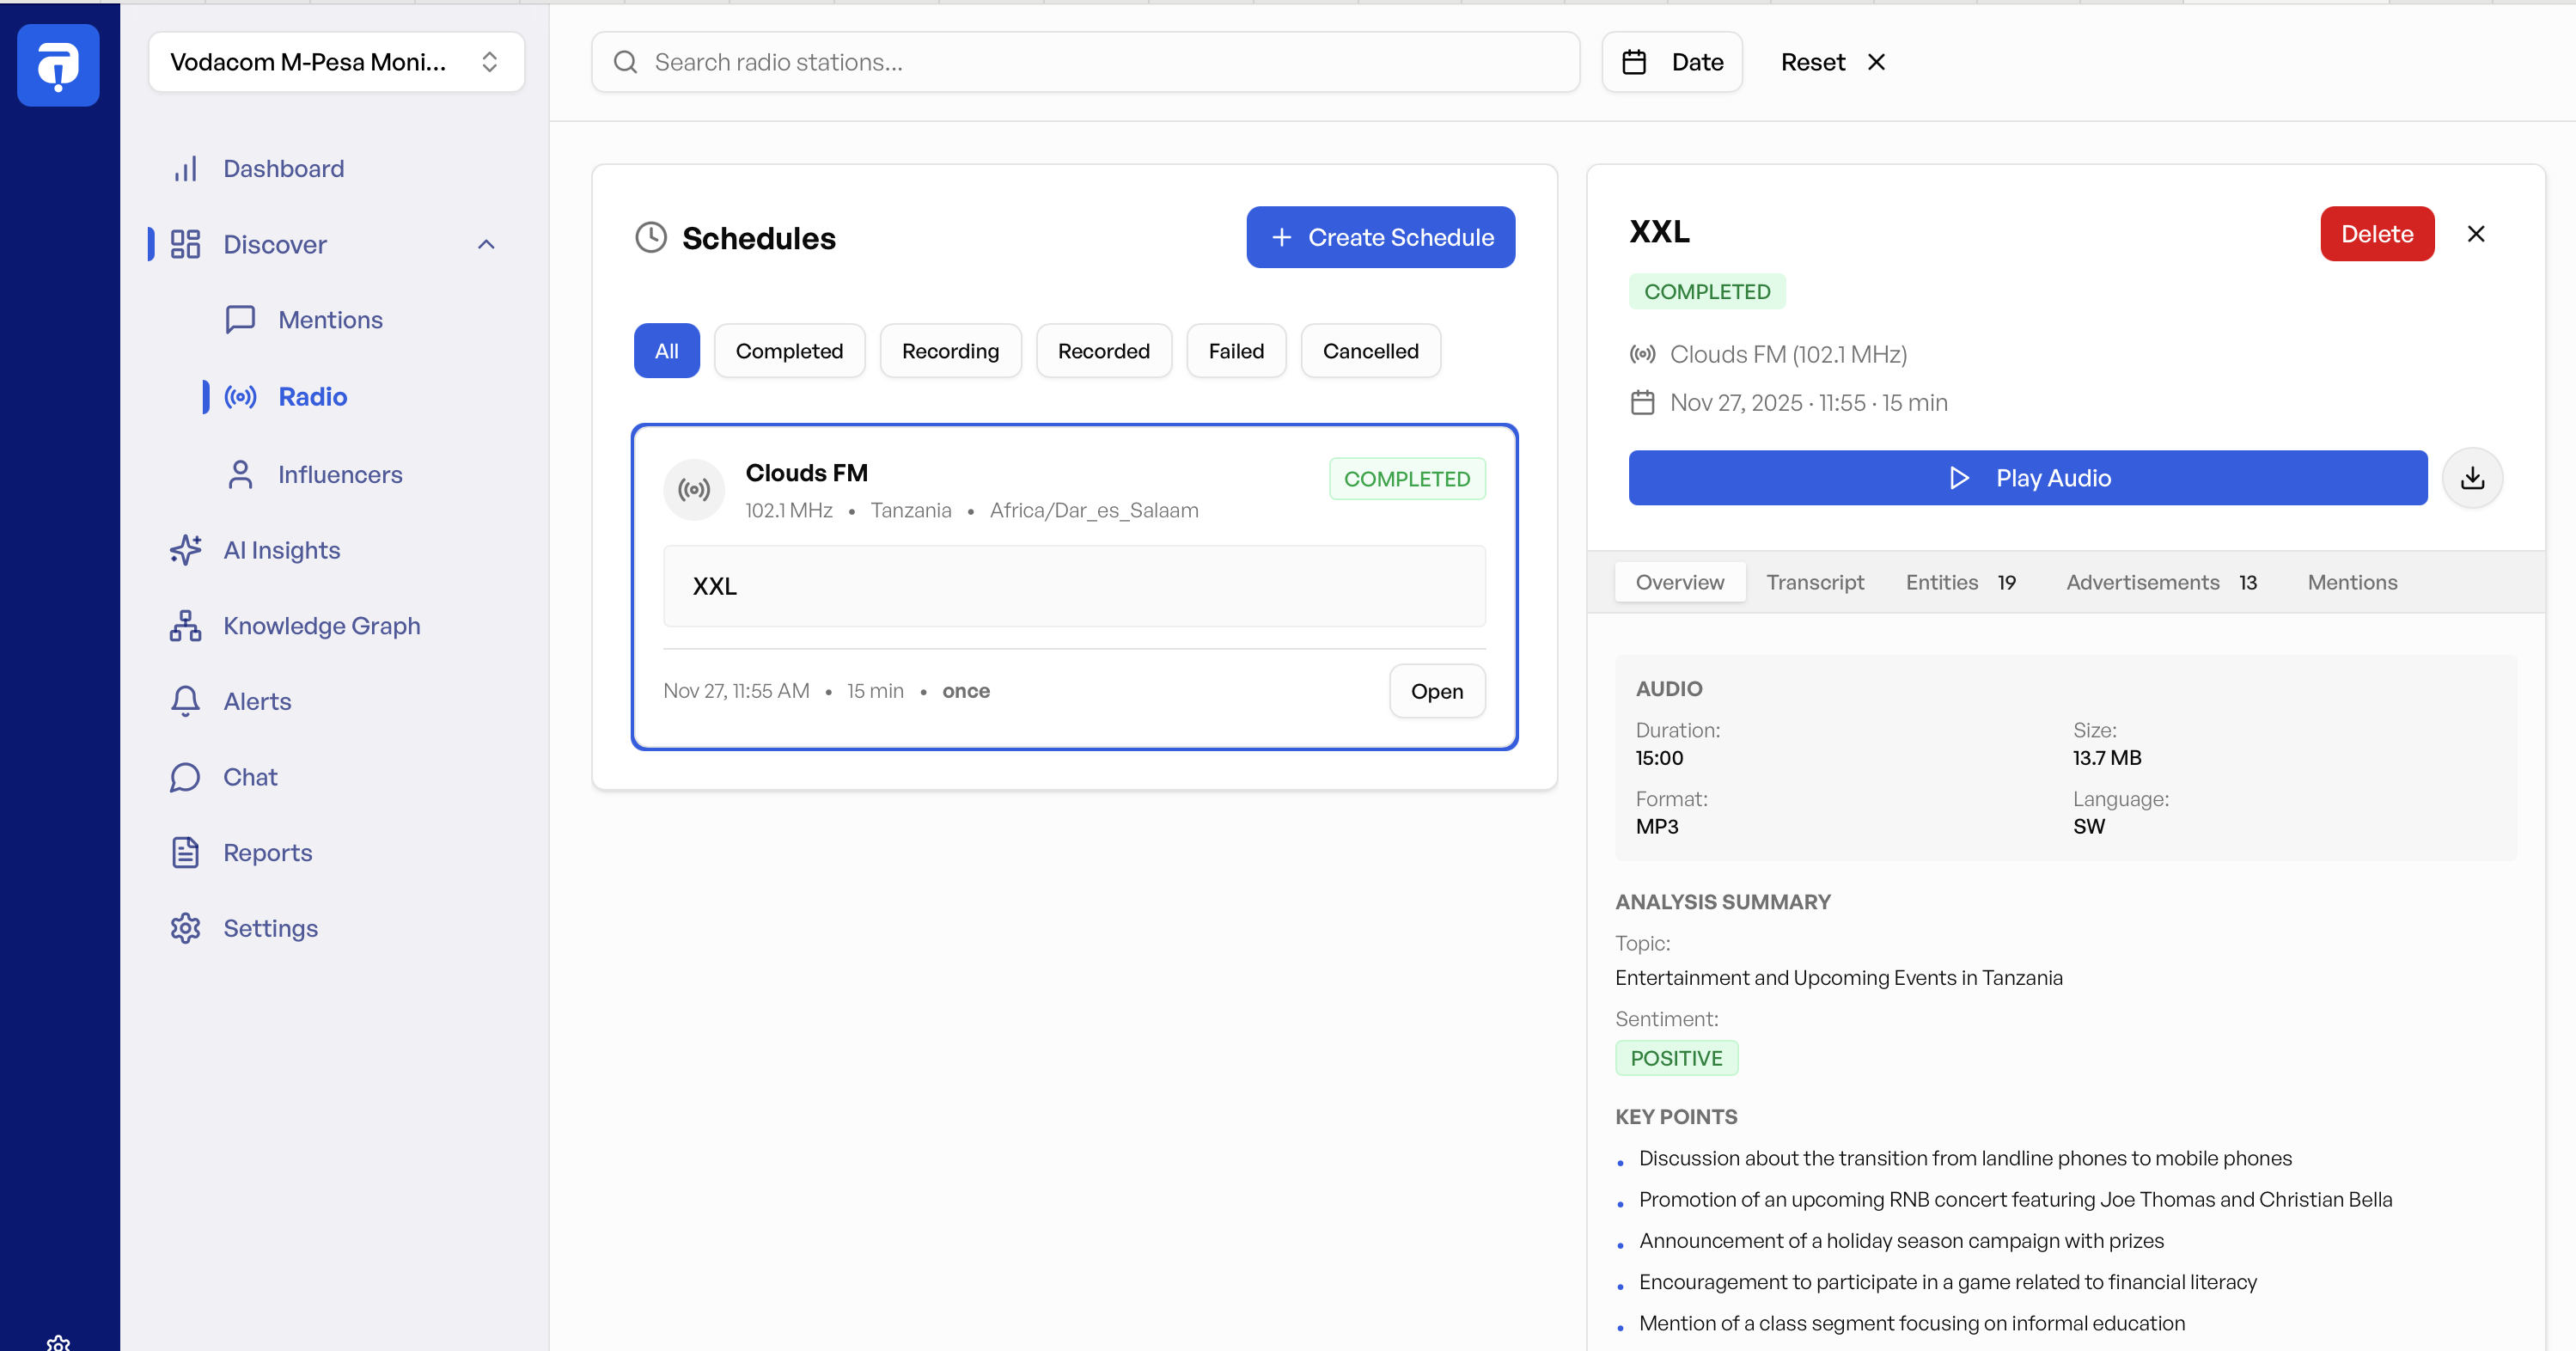Delete the XXL recording
2576x1351 pixels.
click(2377, 233)
